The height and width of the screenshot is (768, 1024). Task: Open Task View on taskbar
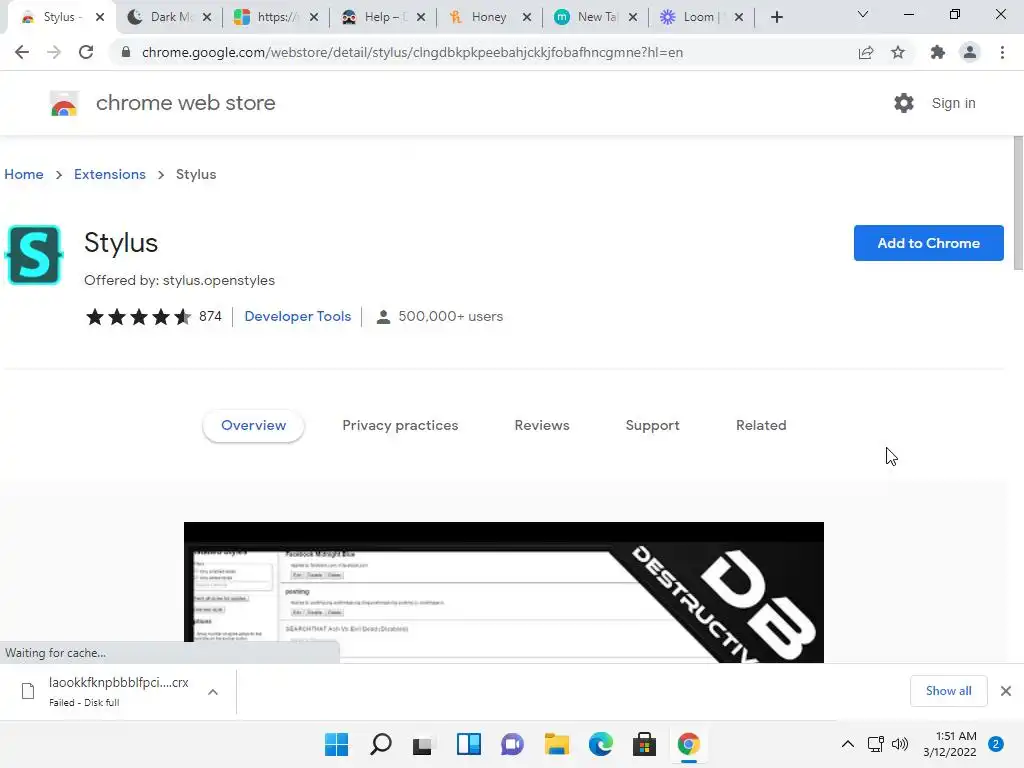click(424, 744)
